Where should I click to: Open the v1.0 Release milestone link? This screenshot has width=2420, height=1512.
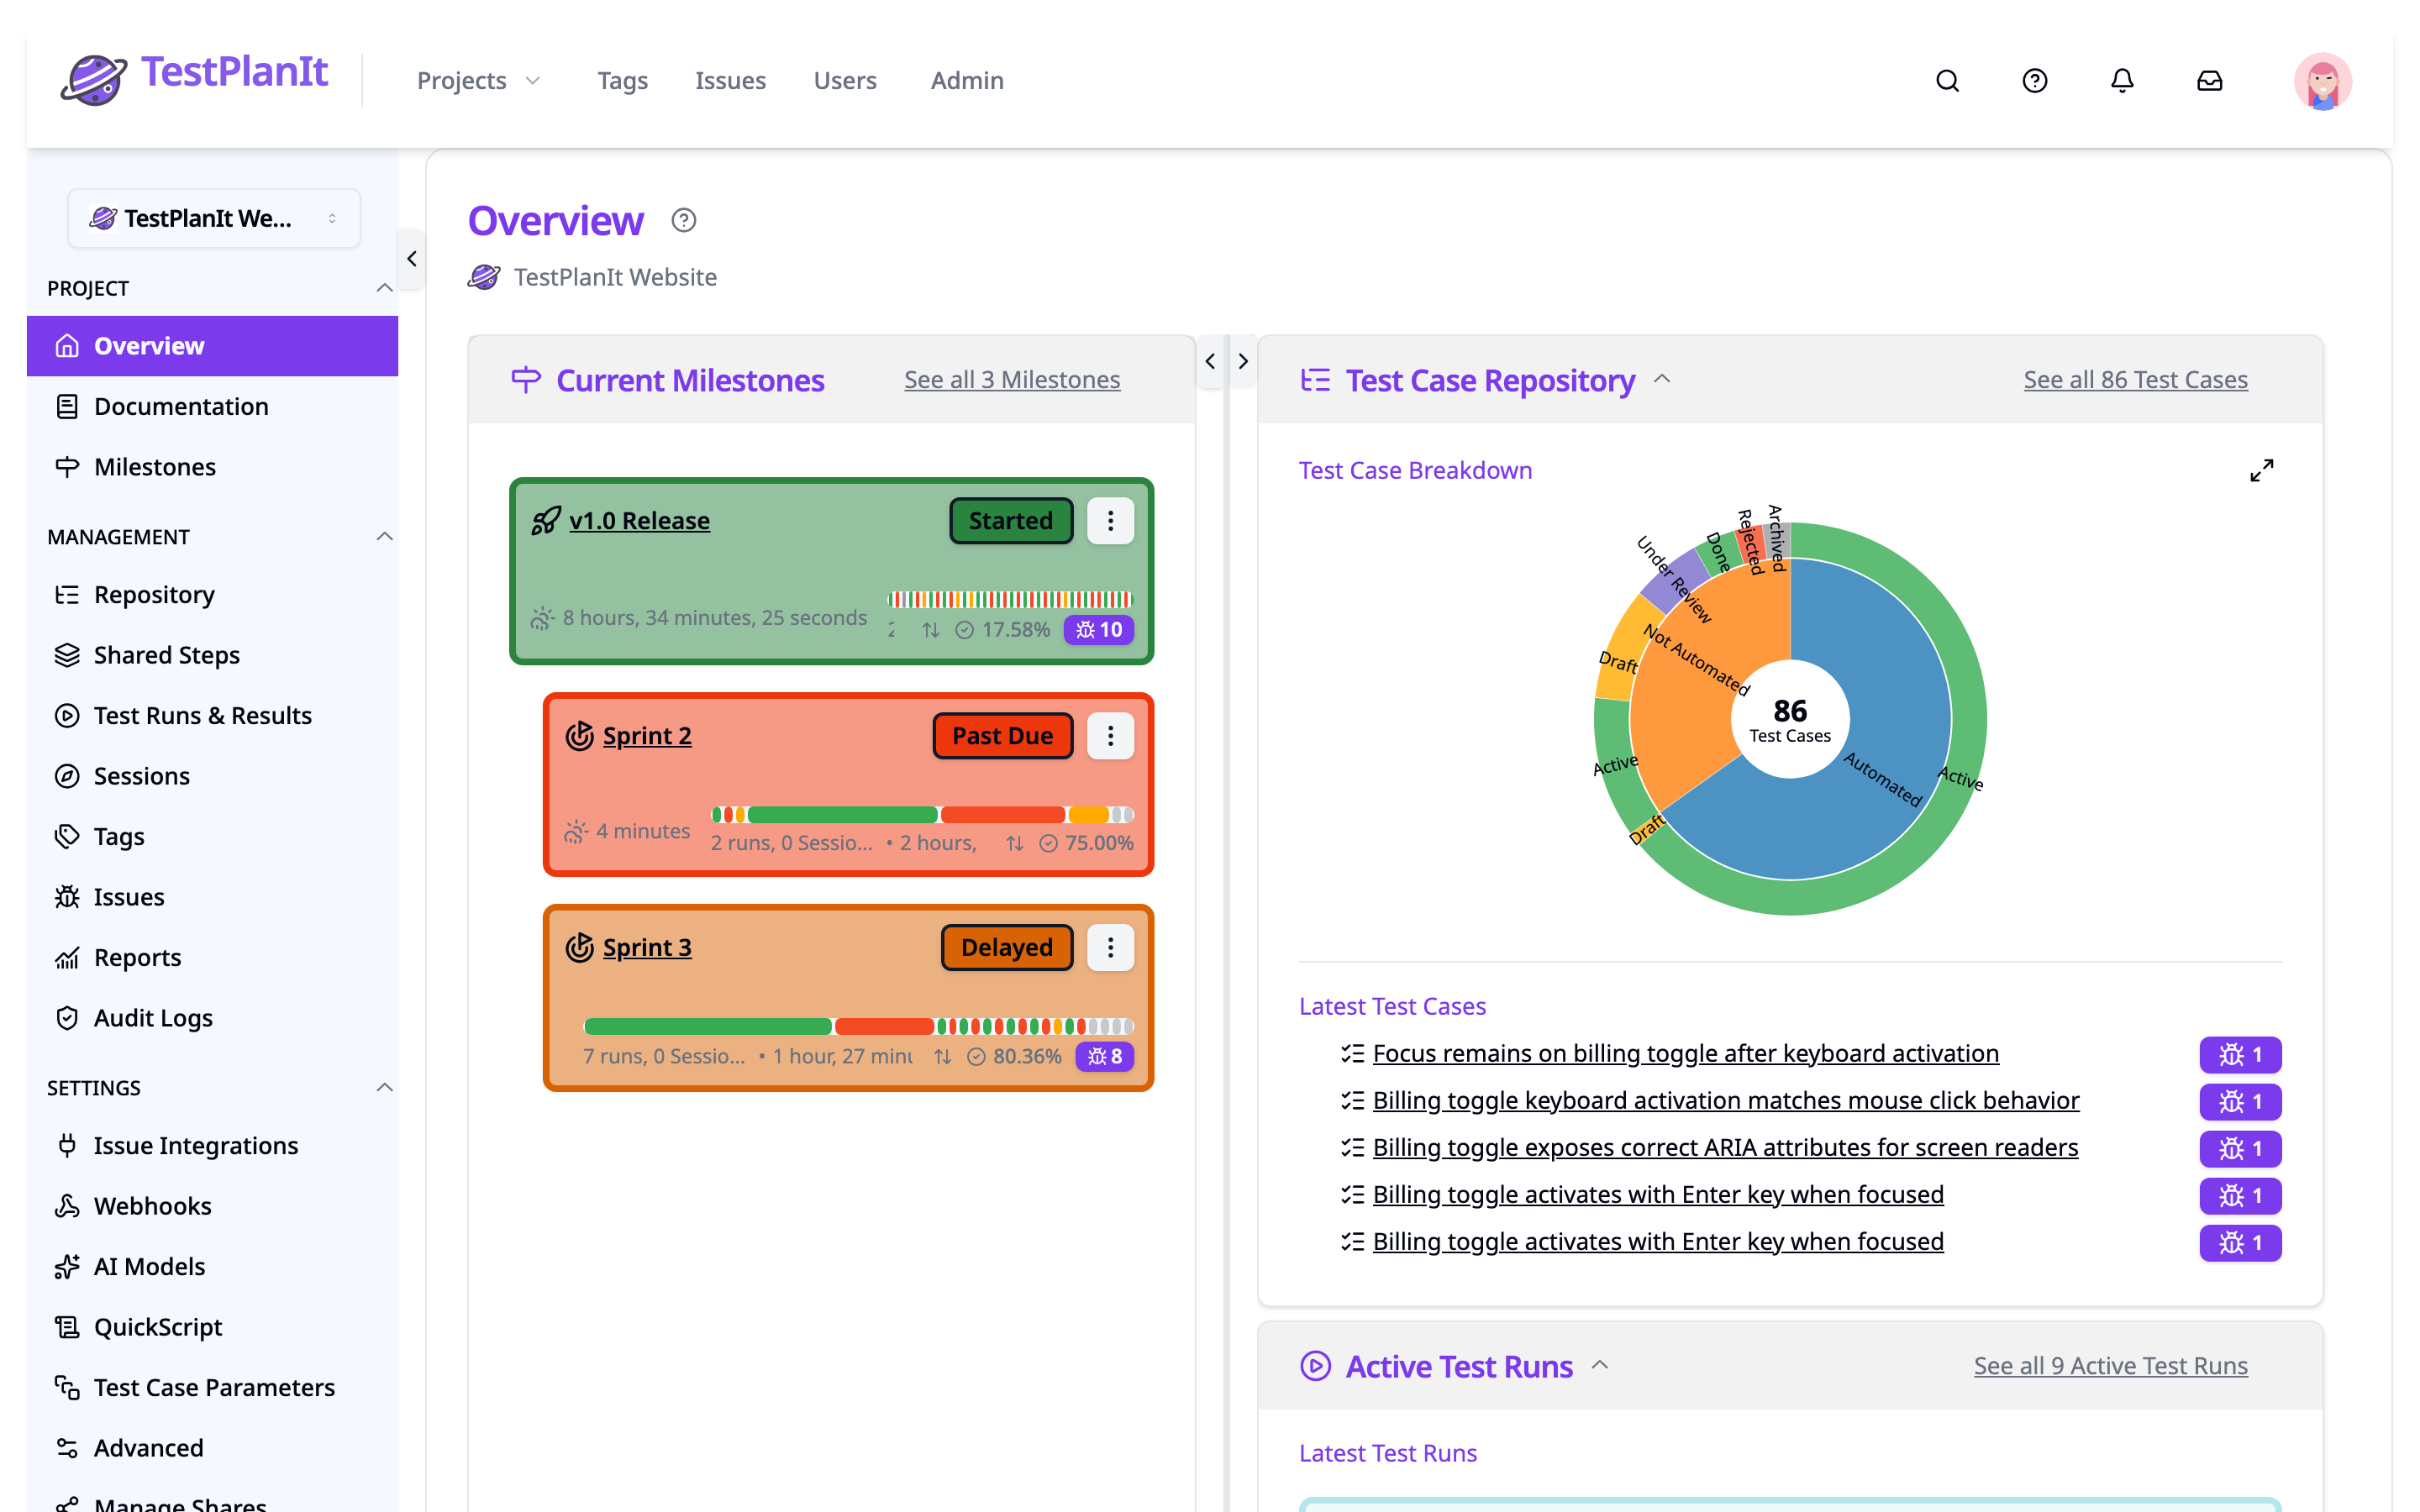click(x=639, y=521)
